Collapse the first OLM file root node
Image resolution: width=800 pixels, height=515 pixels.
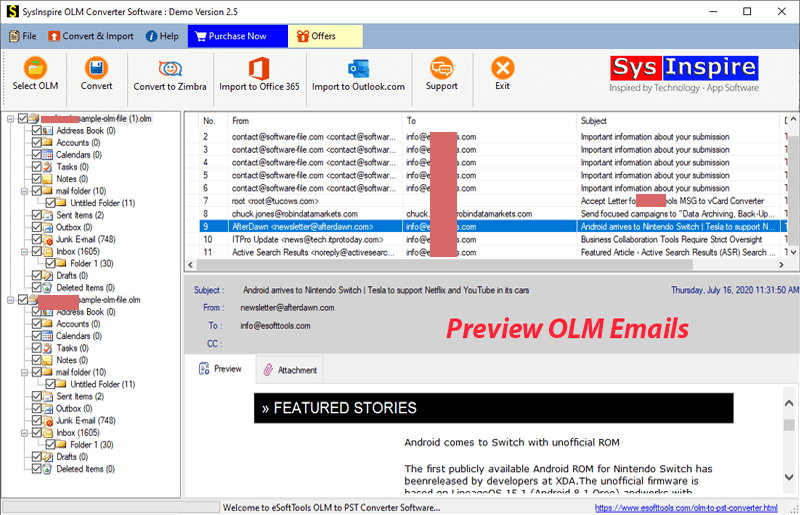click(10, 118)
